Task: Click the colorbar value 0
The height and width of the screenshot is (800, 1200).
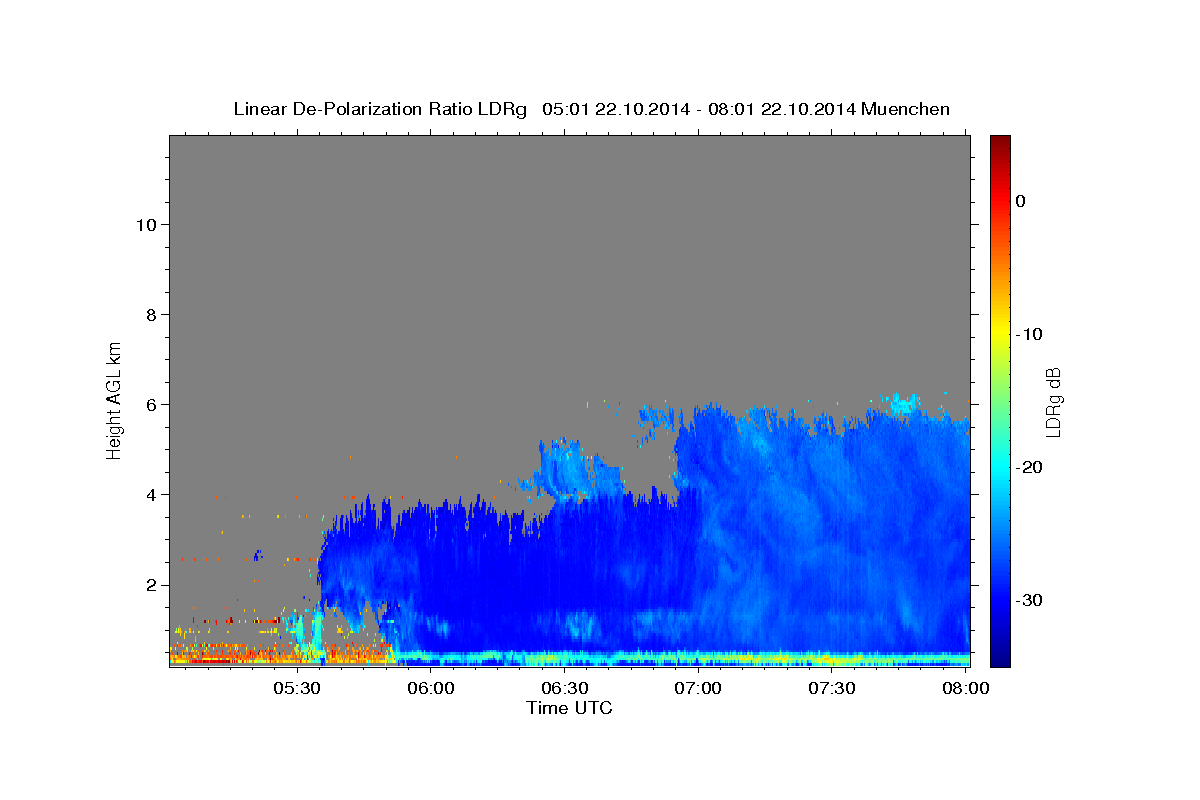Action: [x=1021, y=201]
